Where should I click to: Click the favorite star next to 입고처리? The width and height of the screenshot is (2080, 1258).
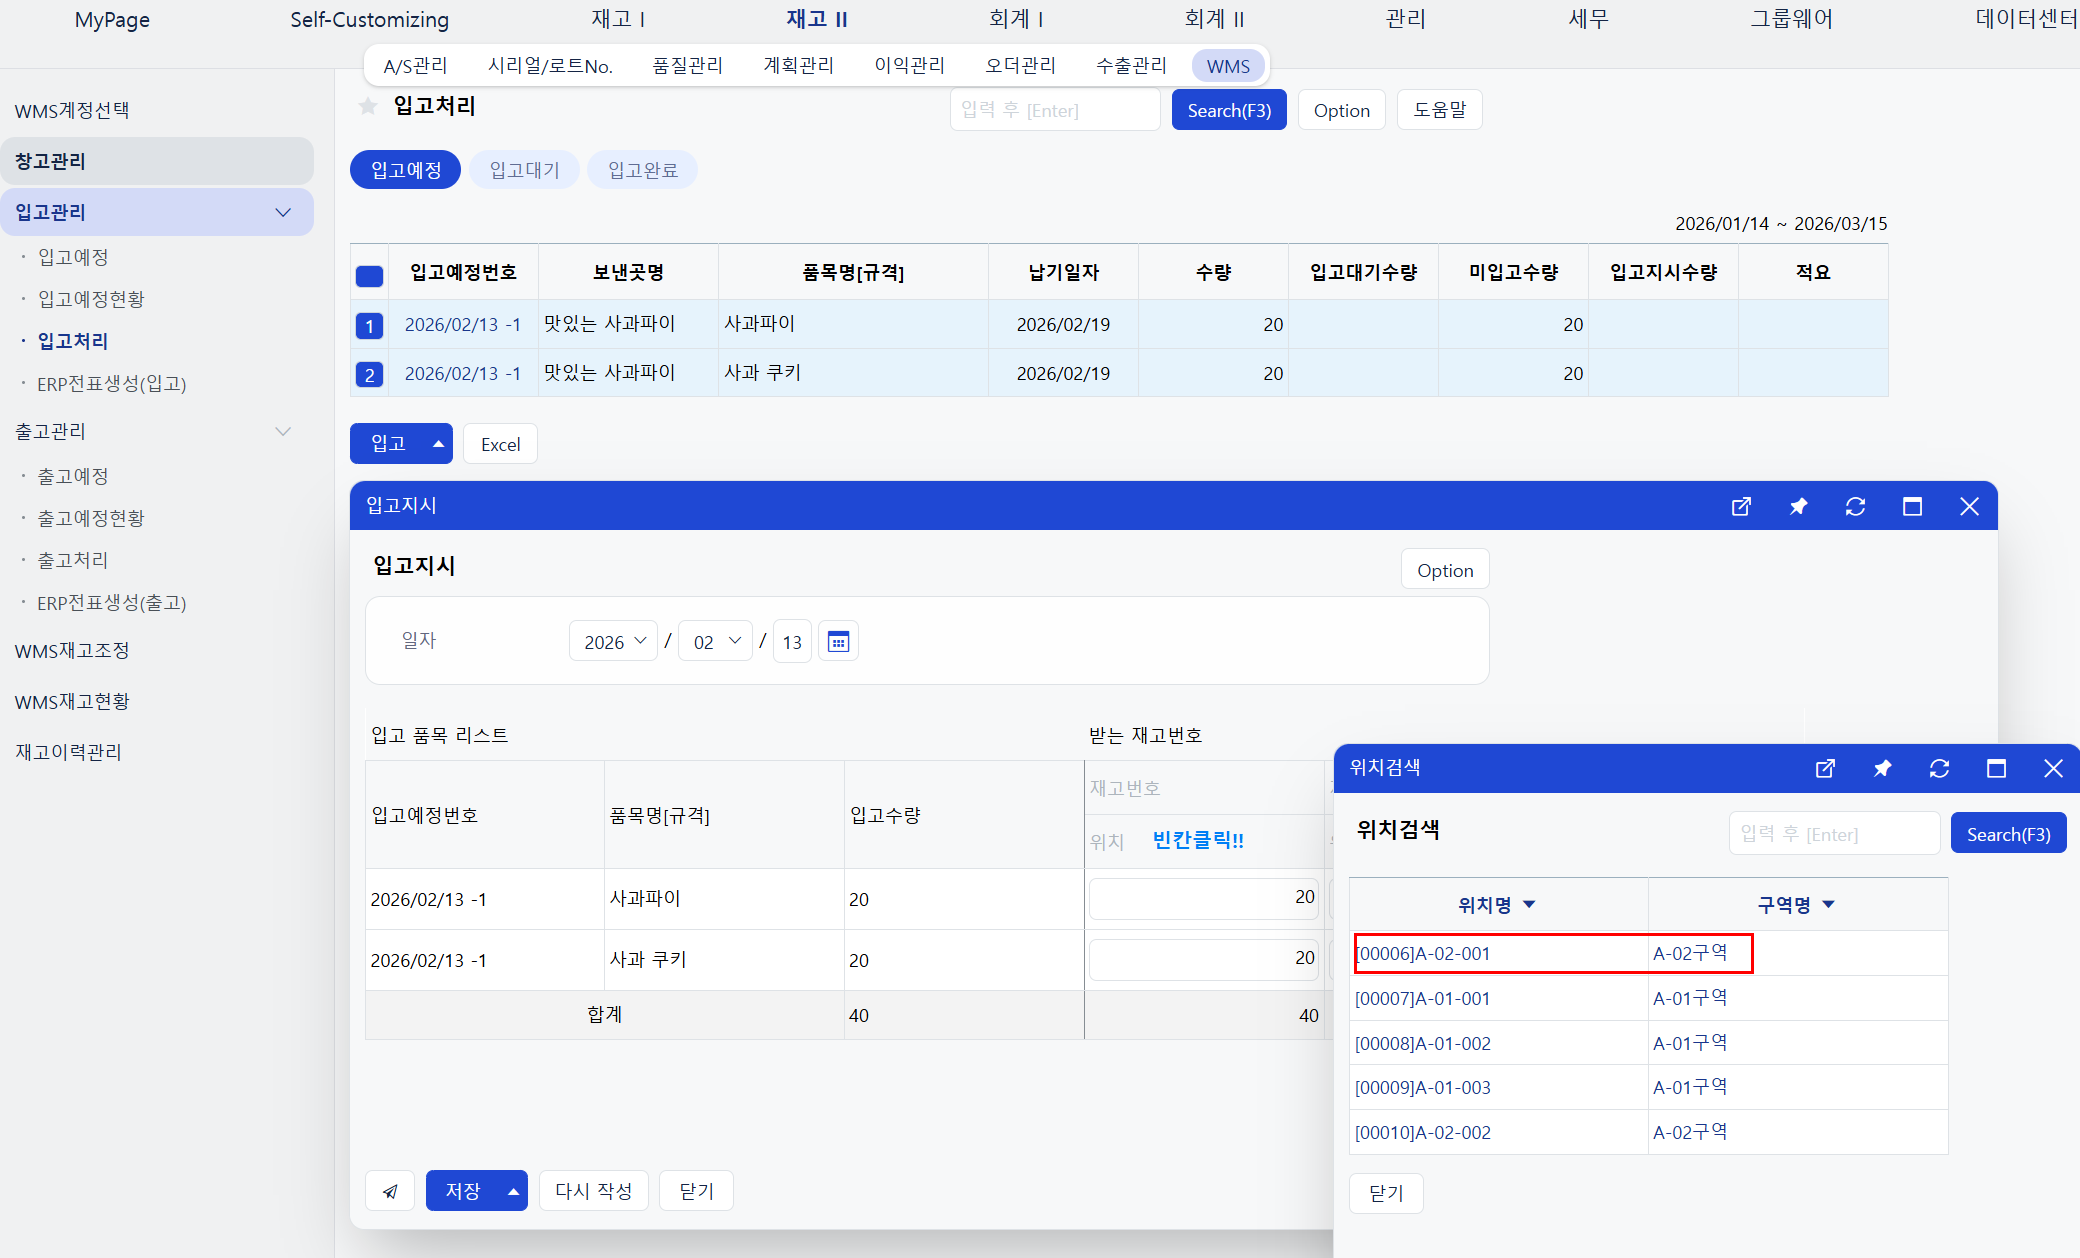pos(368,106)
